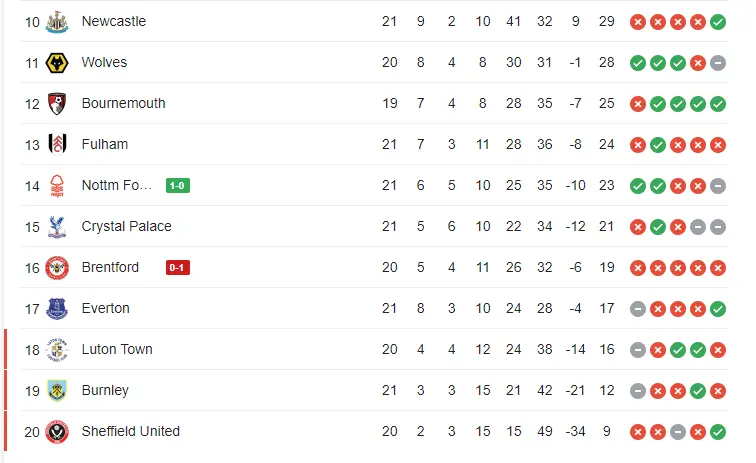
Task: Click Everton's most recent win form icon
Action: coord(718,308)
